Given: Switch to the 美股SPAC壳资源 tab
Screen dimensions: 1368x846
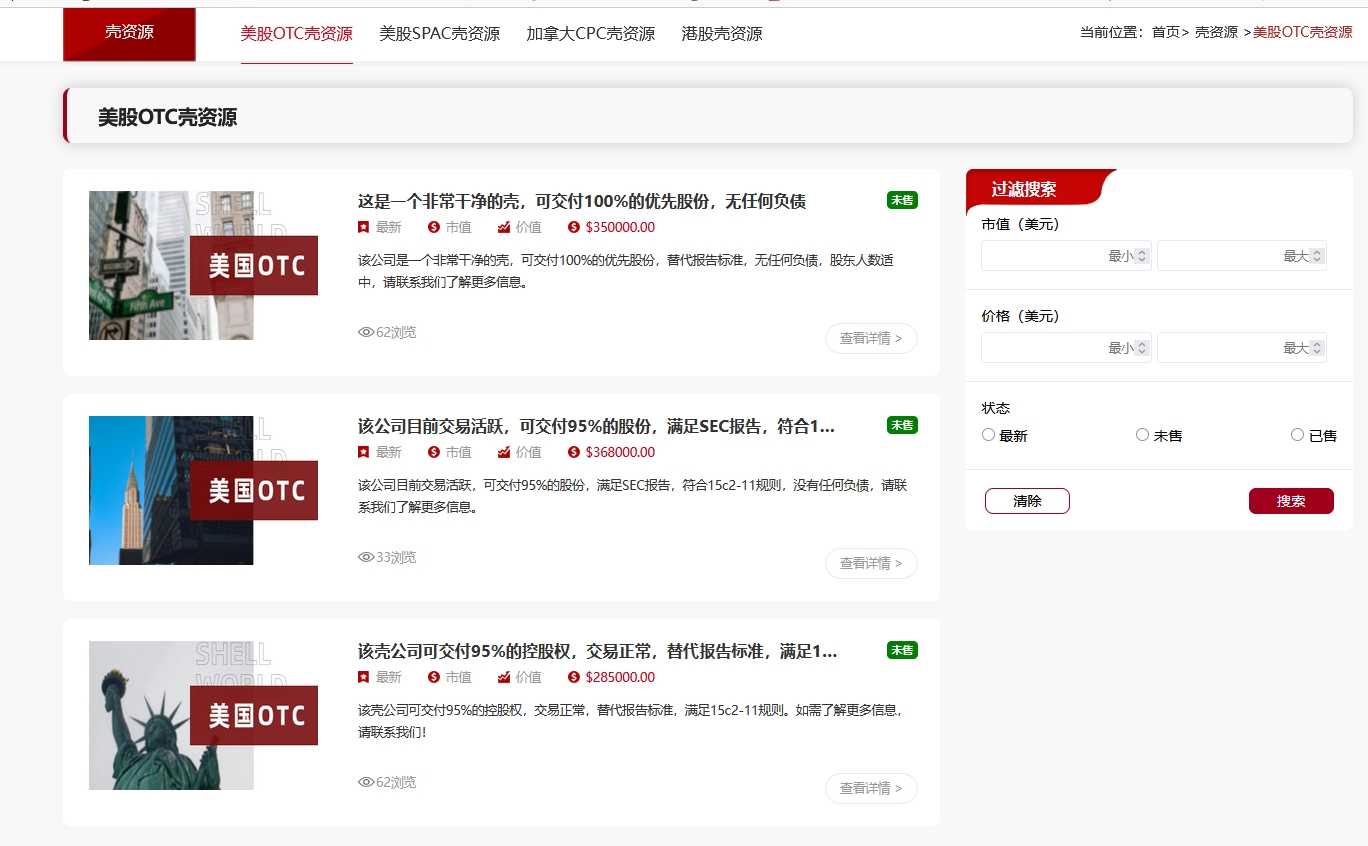Looking at the screenshot, I should pyautogui.click(x=440, y=33).
